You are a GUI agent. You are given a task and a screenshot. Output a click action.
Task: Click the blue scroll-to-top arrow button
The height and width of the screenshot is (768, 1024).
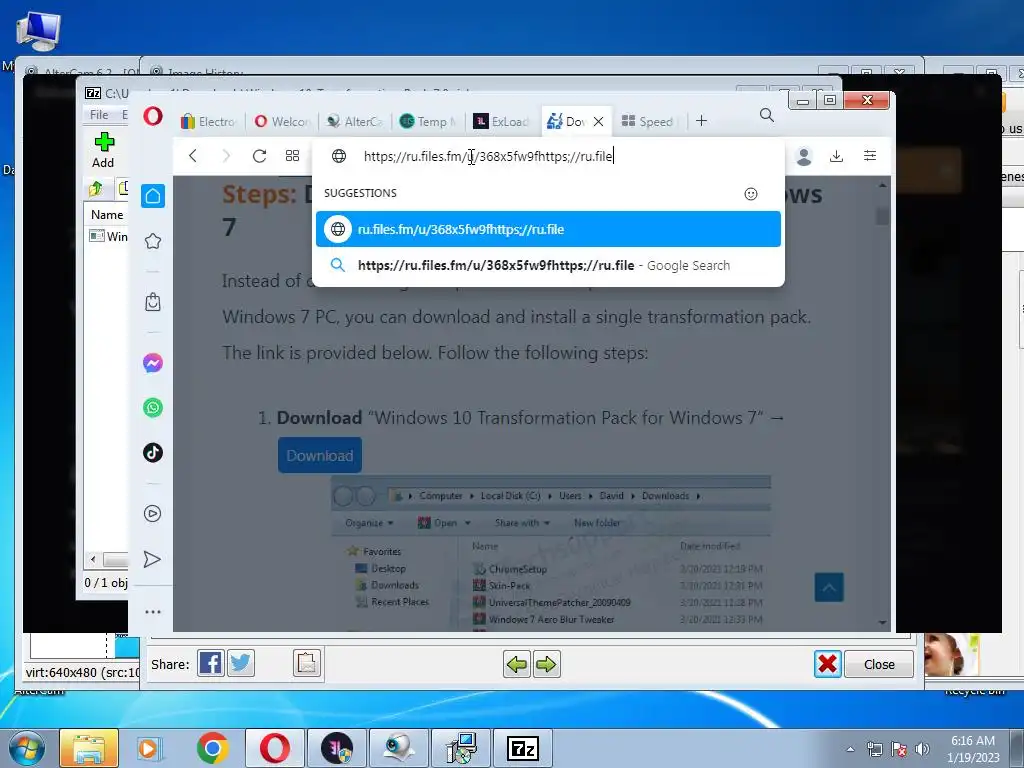(829, 587)
